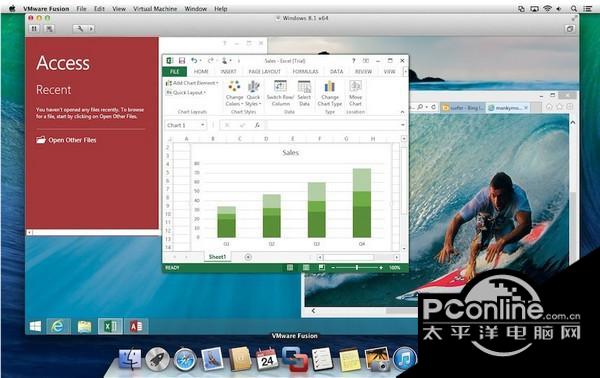Click Excel vertical scrollbar down arrow
600x378 pixels.
[403, 249]
